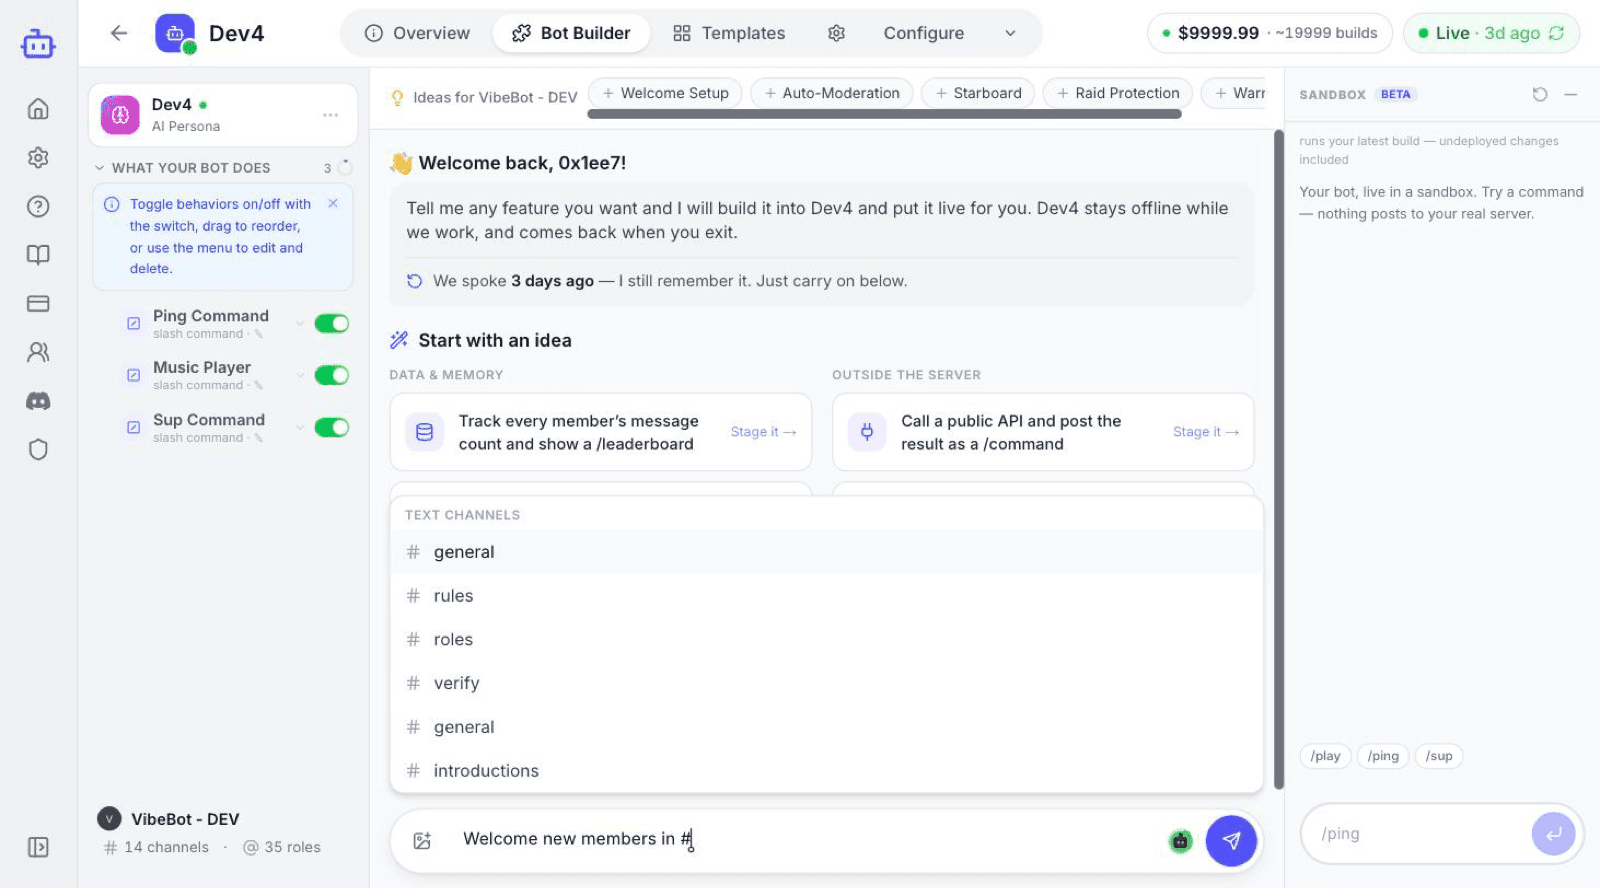The height and width of the screenshot is (888, 1600).
Task: Toggle off the Ping Command switch
Action: click(332, 323)
